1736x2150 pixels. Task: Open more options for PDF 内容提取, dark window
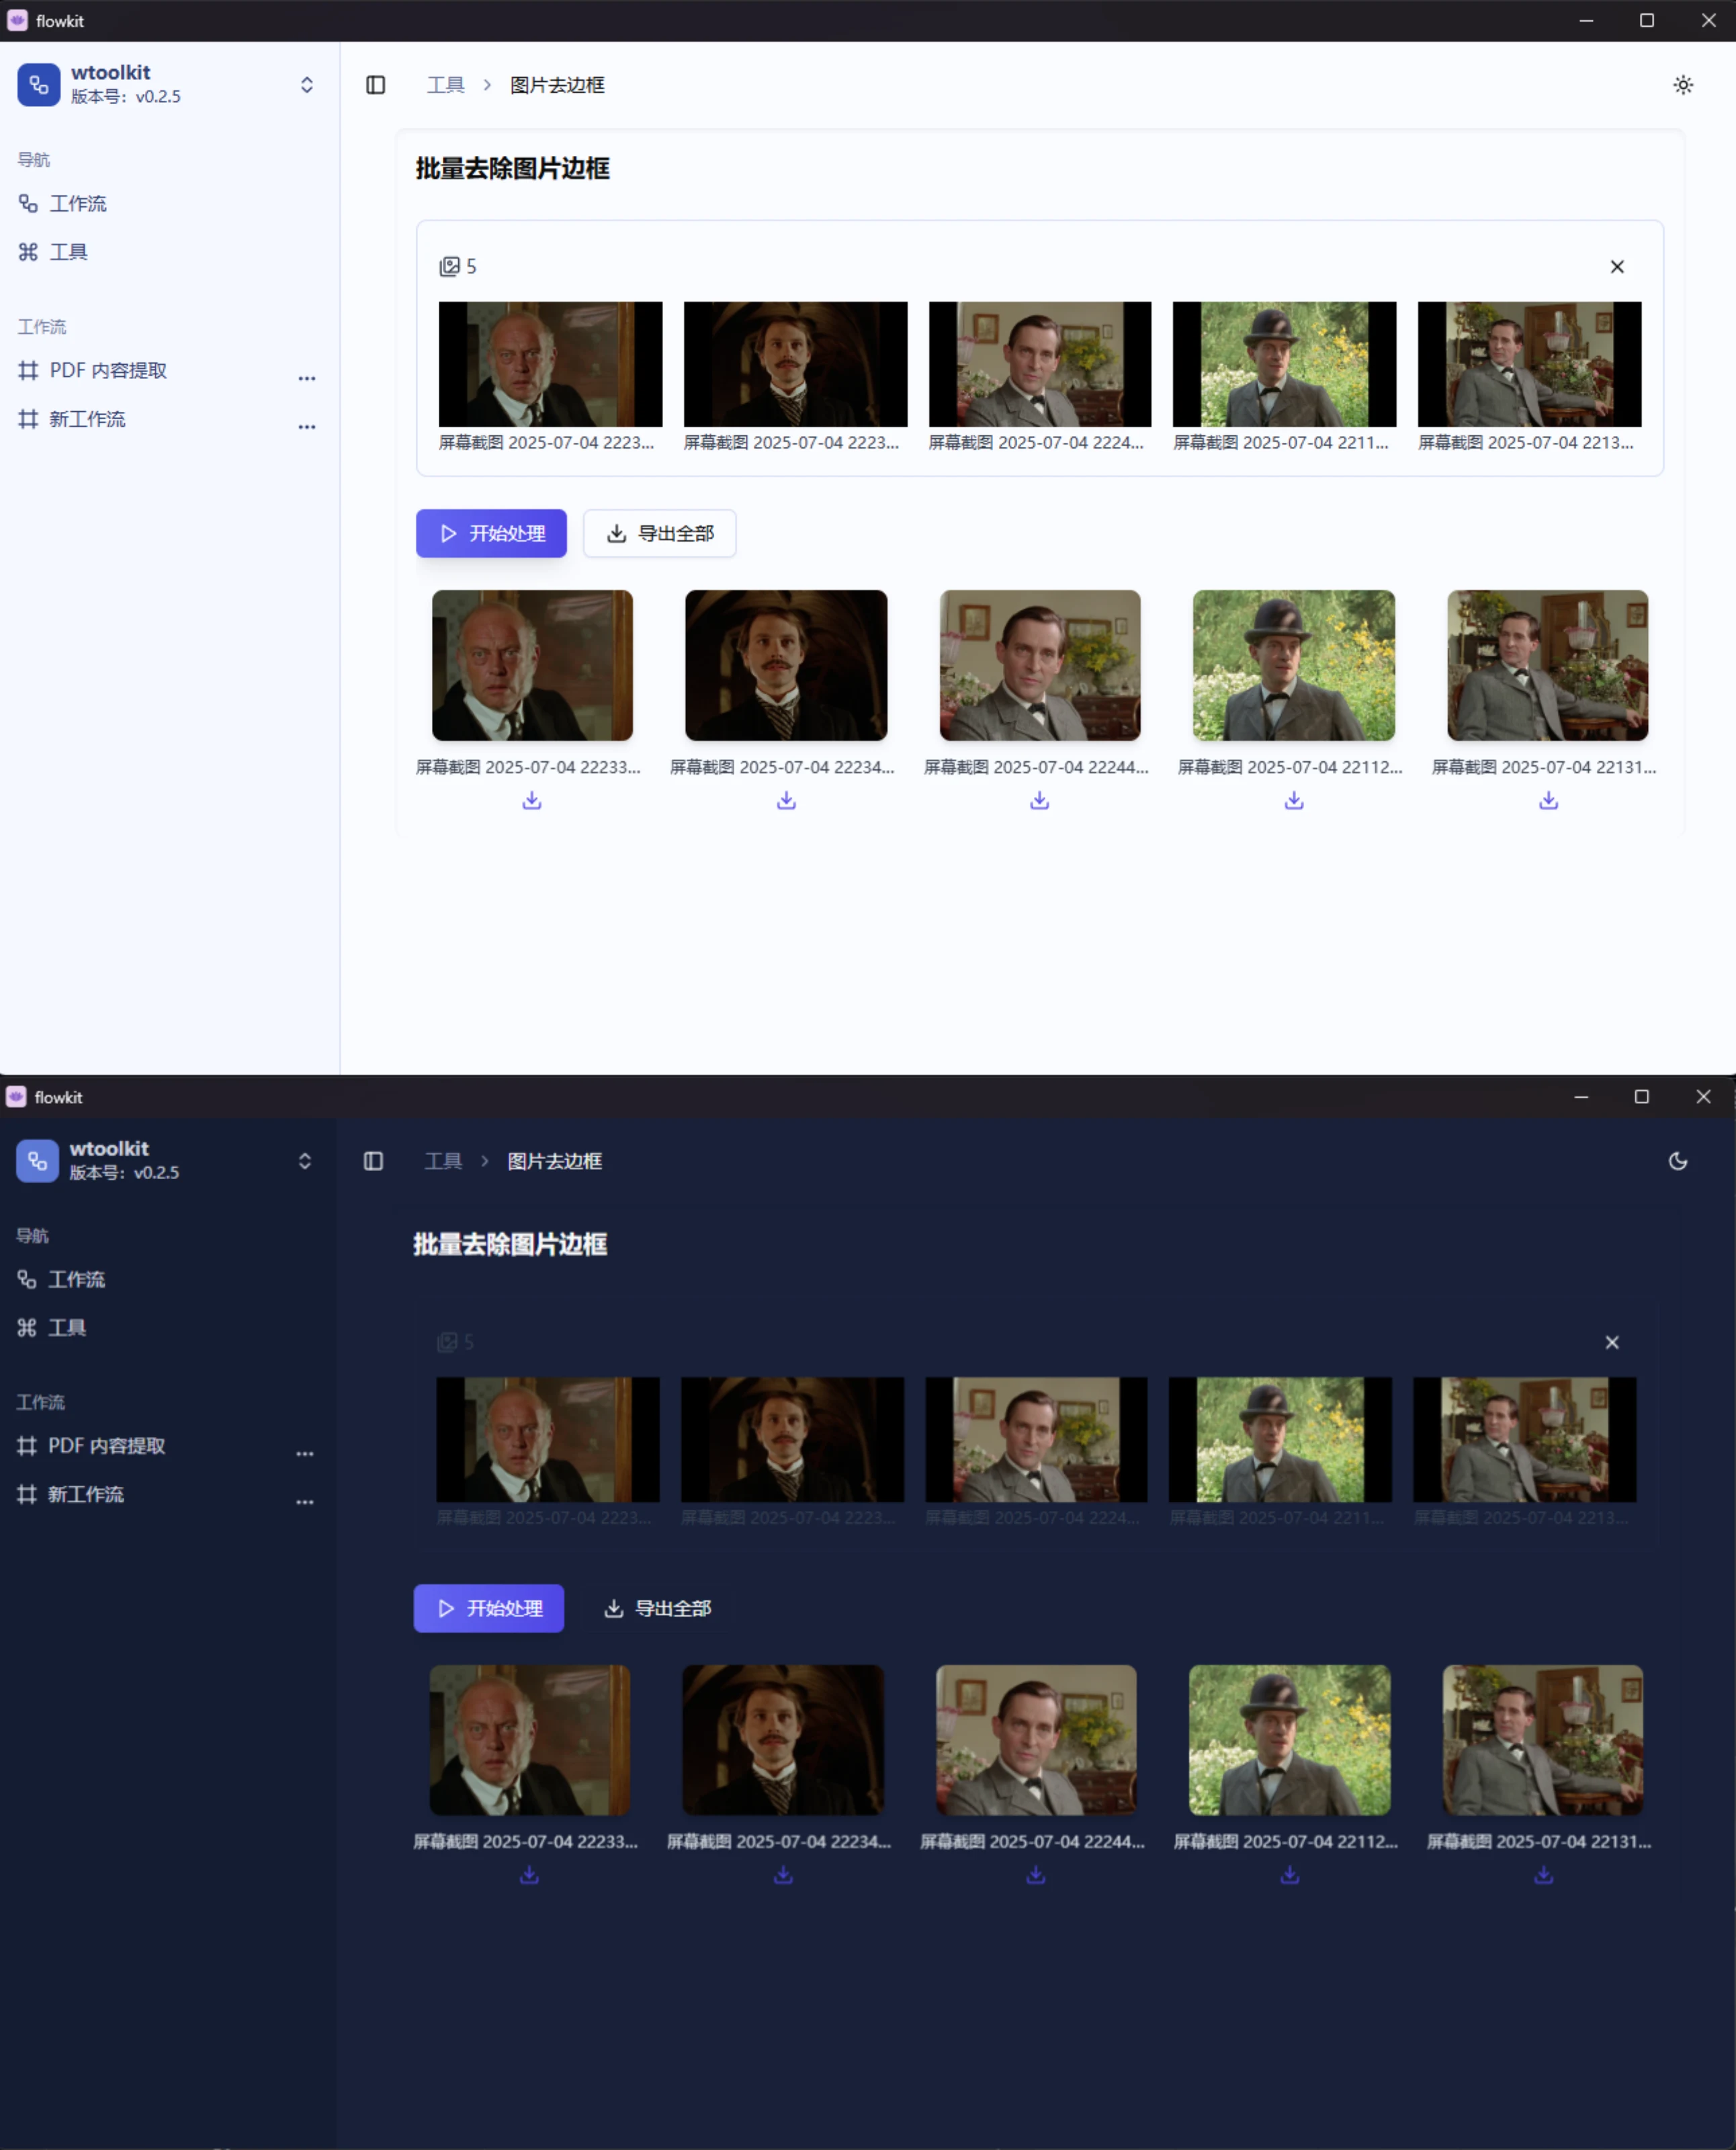click(305, 1453)
